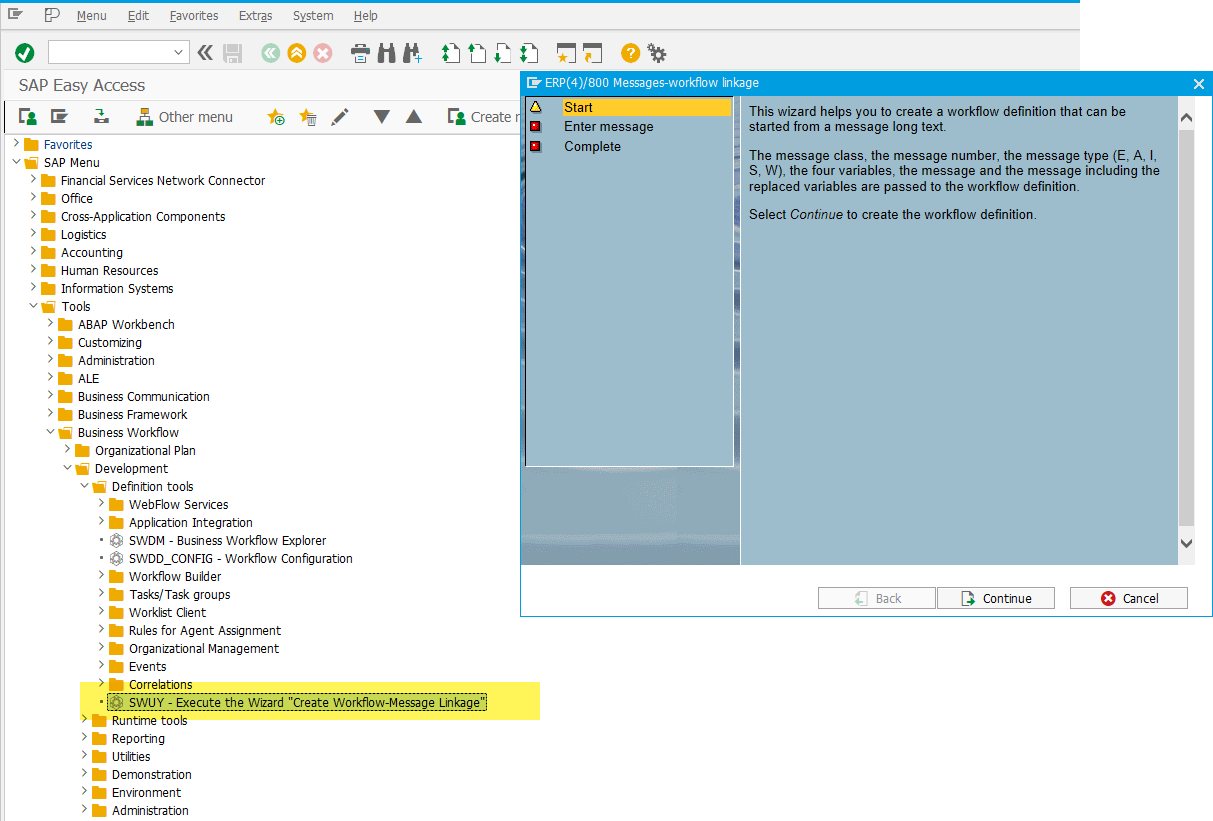Click the Find Next binoculars-plus icon
Viewport: 1213px width, 821px height.
point(412,53)
